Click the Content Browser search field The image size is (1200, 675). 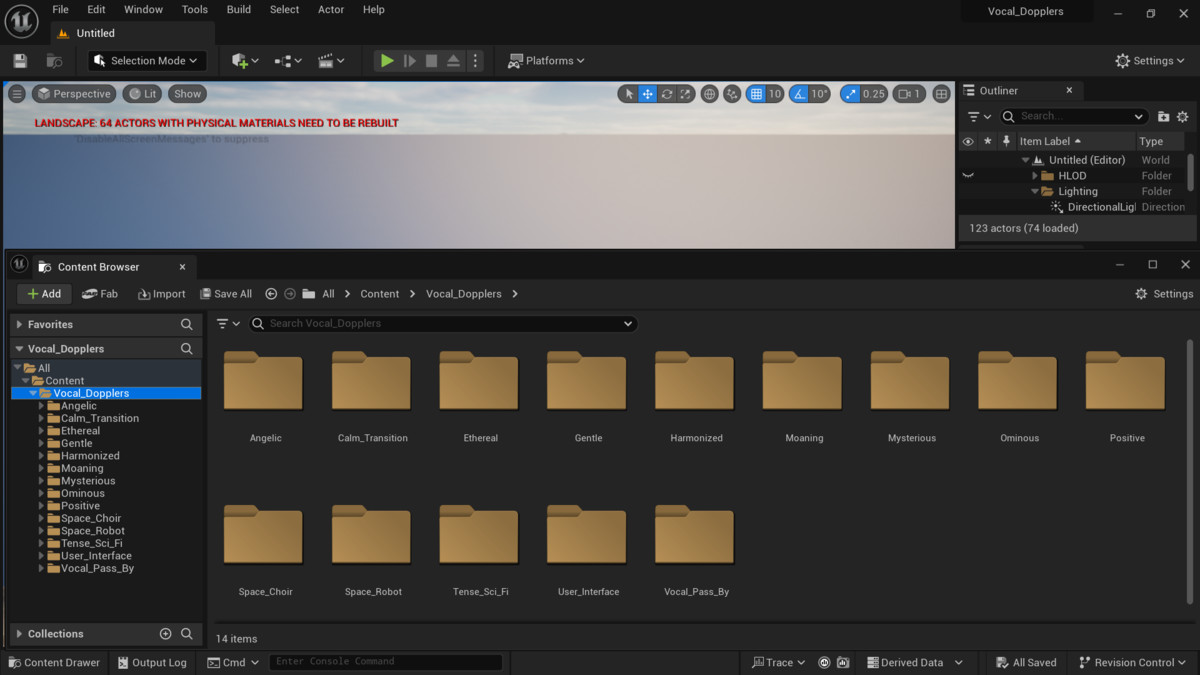coord(442,324)
